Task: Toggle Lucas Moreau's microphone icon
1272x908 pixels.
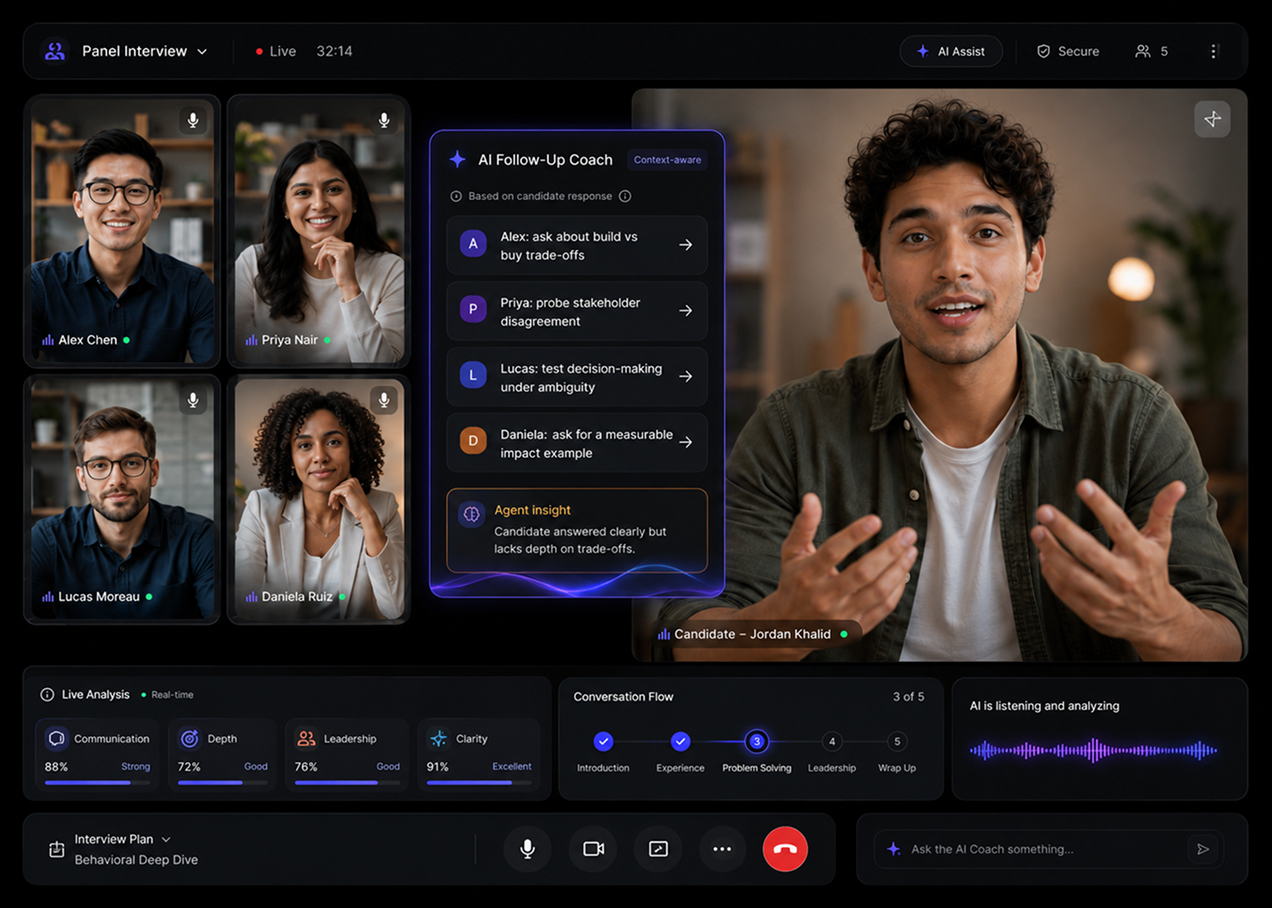Action: tap(193, 400)
